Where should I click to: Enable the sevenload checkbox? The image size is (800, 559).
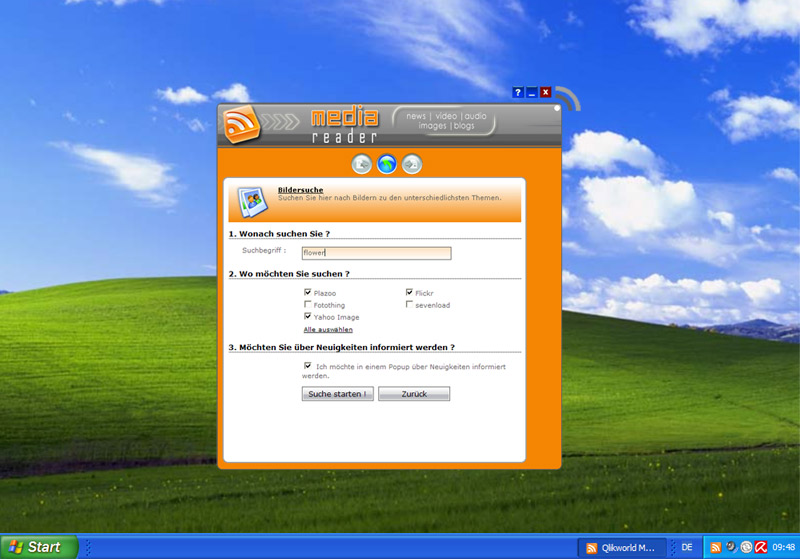click(x=409, y=304)
